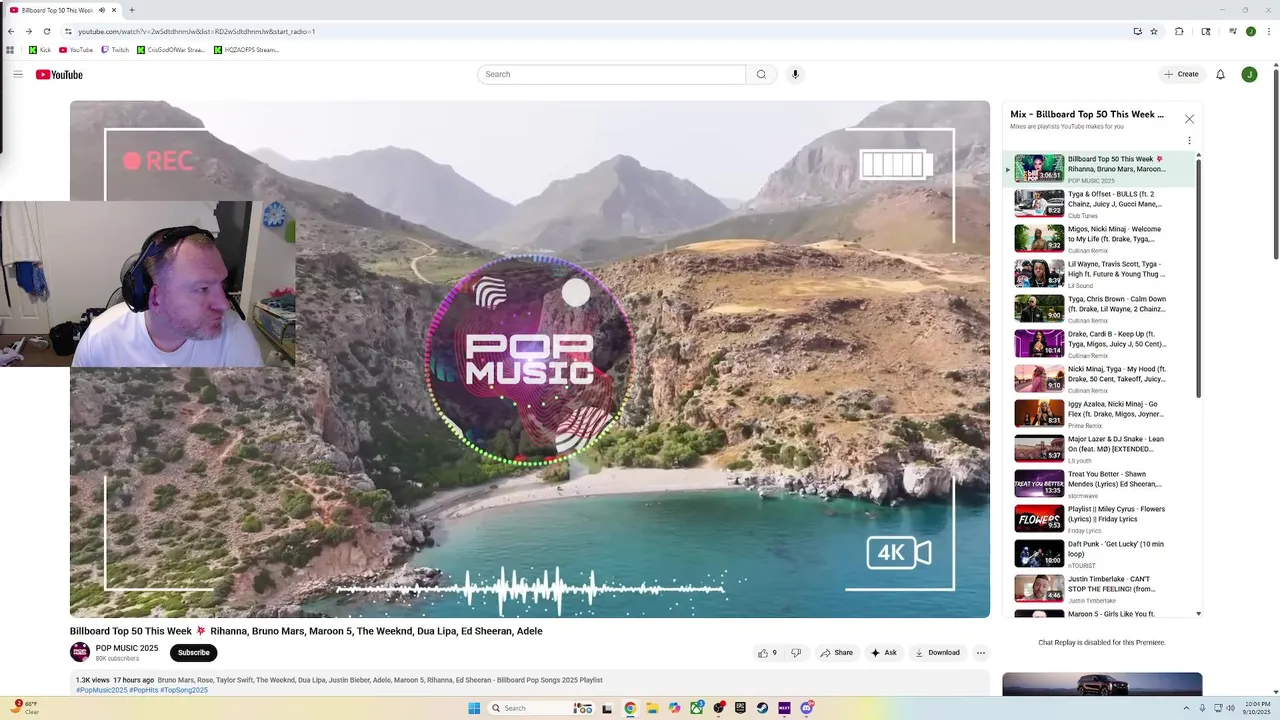Play Tyga, Chris Brown Calm Down video
The image size is (1280, 720).
coord(1039,308)
